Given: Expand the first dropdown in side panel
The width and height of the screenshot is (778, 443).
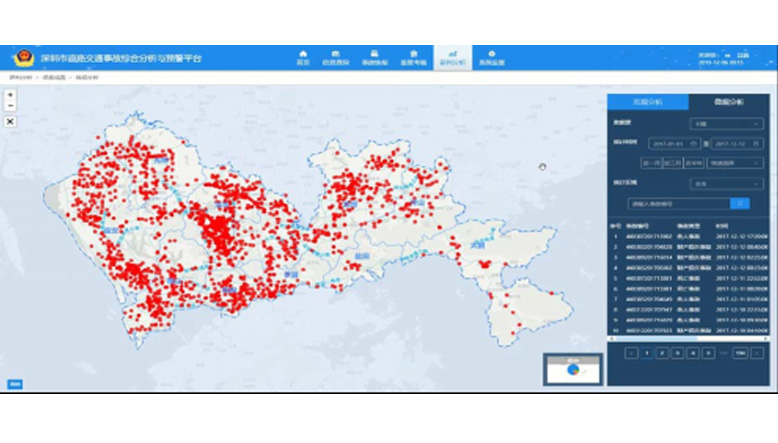Looking at the screenshot, I should [727, 124].
